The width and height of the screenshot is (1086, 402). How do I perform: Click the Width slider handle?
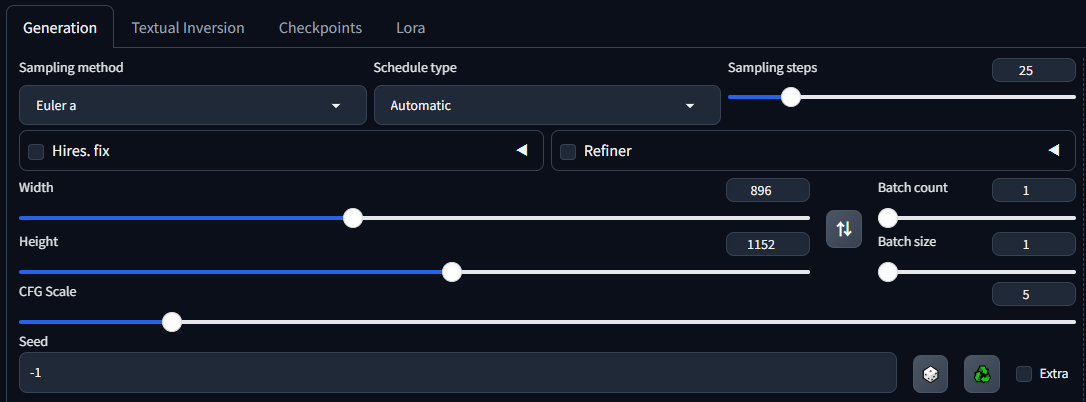(x=353, y=217)
